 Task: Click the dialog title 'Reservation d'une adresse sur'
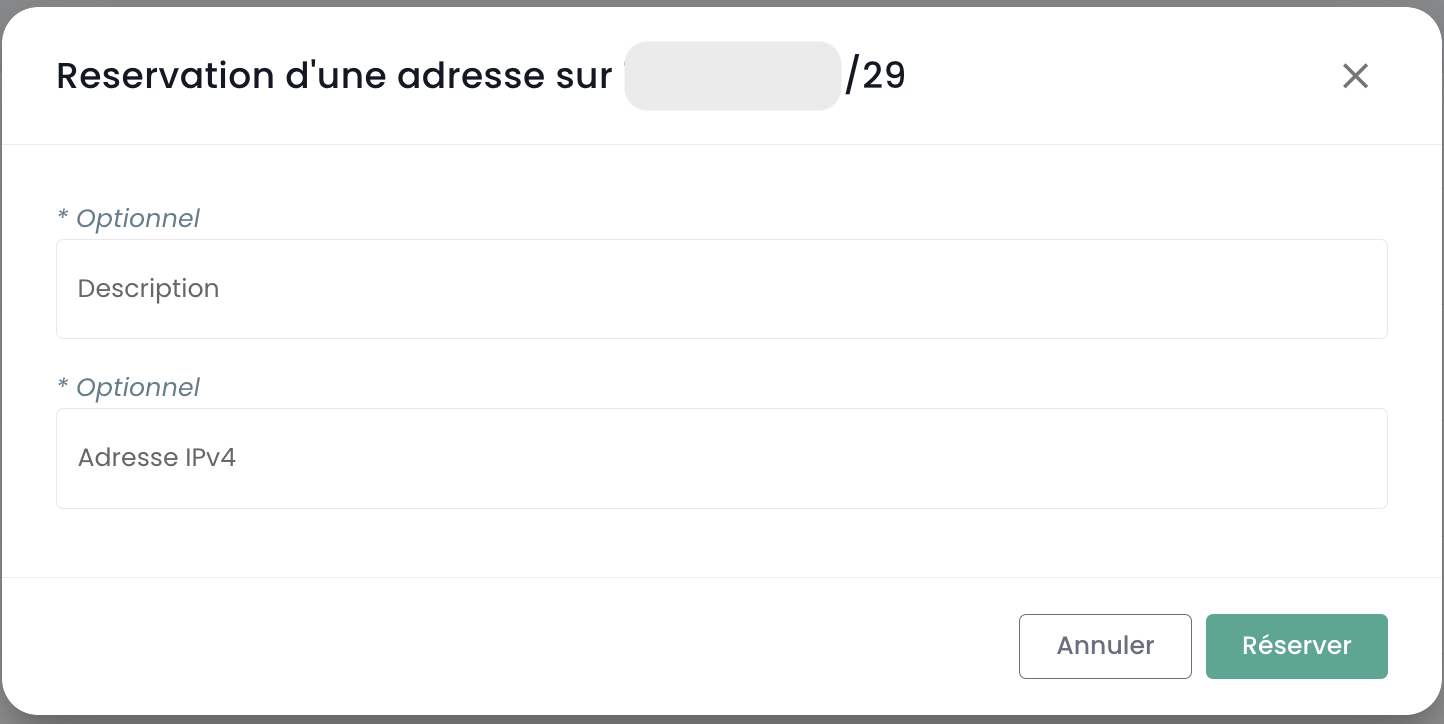click(x=333, y=76)
